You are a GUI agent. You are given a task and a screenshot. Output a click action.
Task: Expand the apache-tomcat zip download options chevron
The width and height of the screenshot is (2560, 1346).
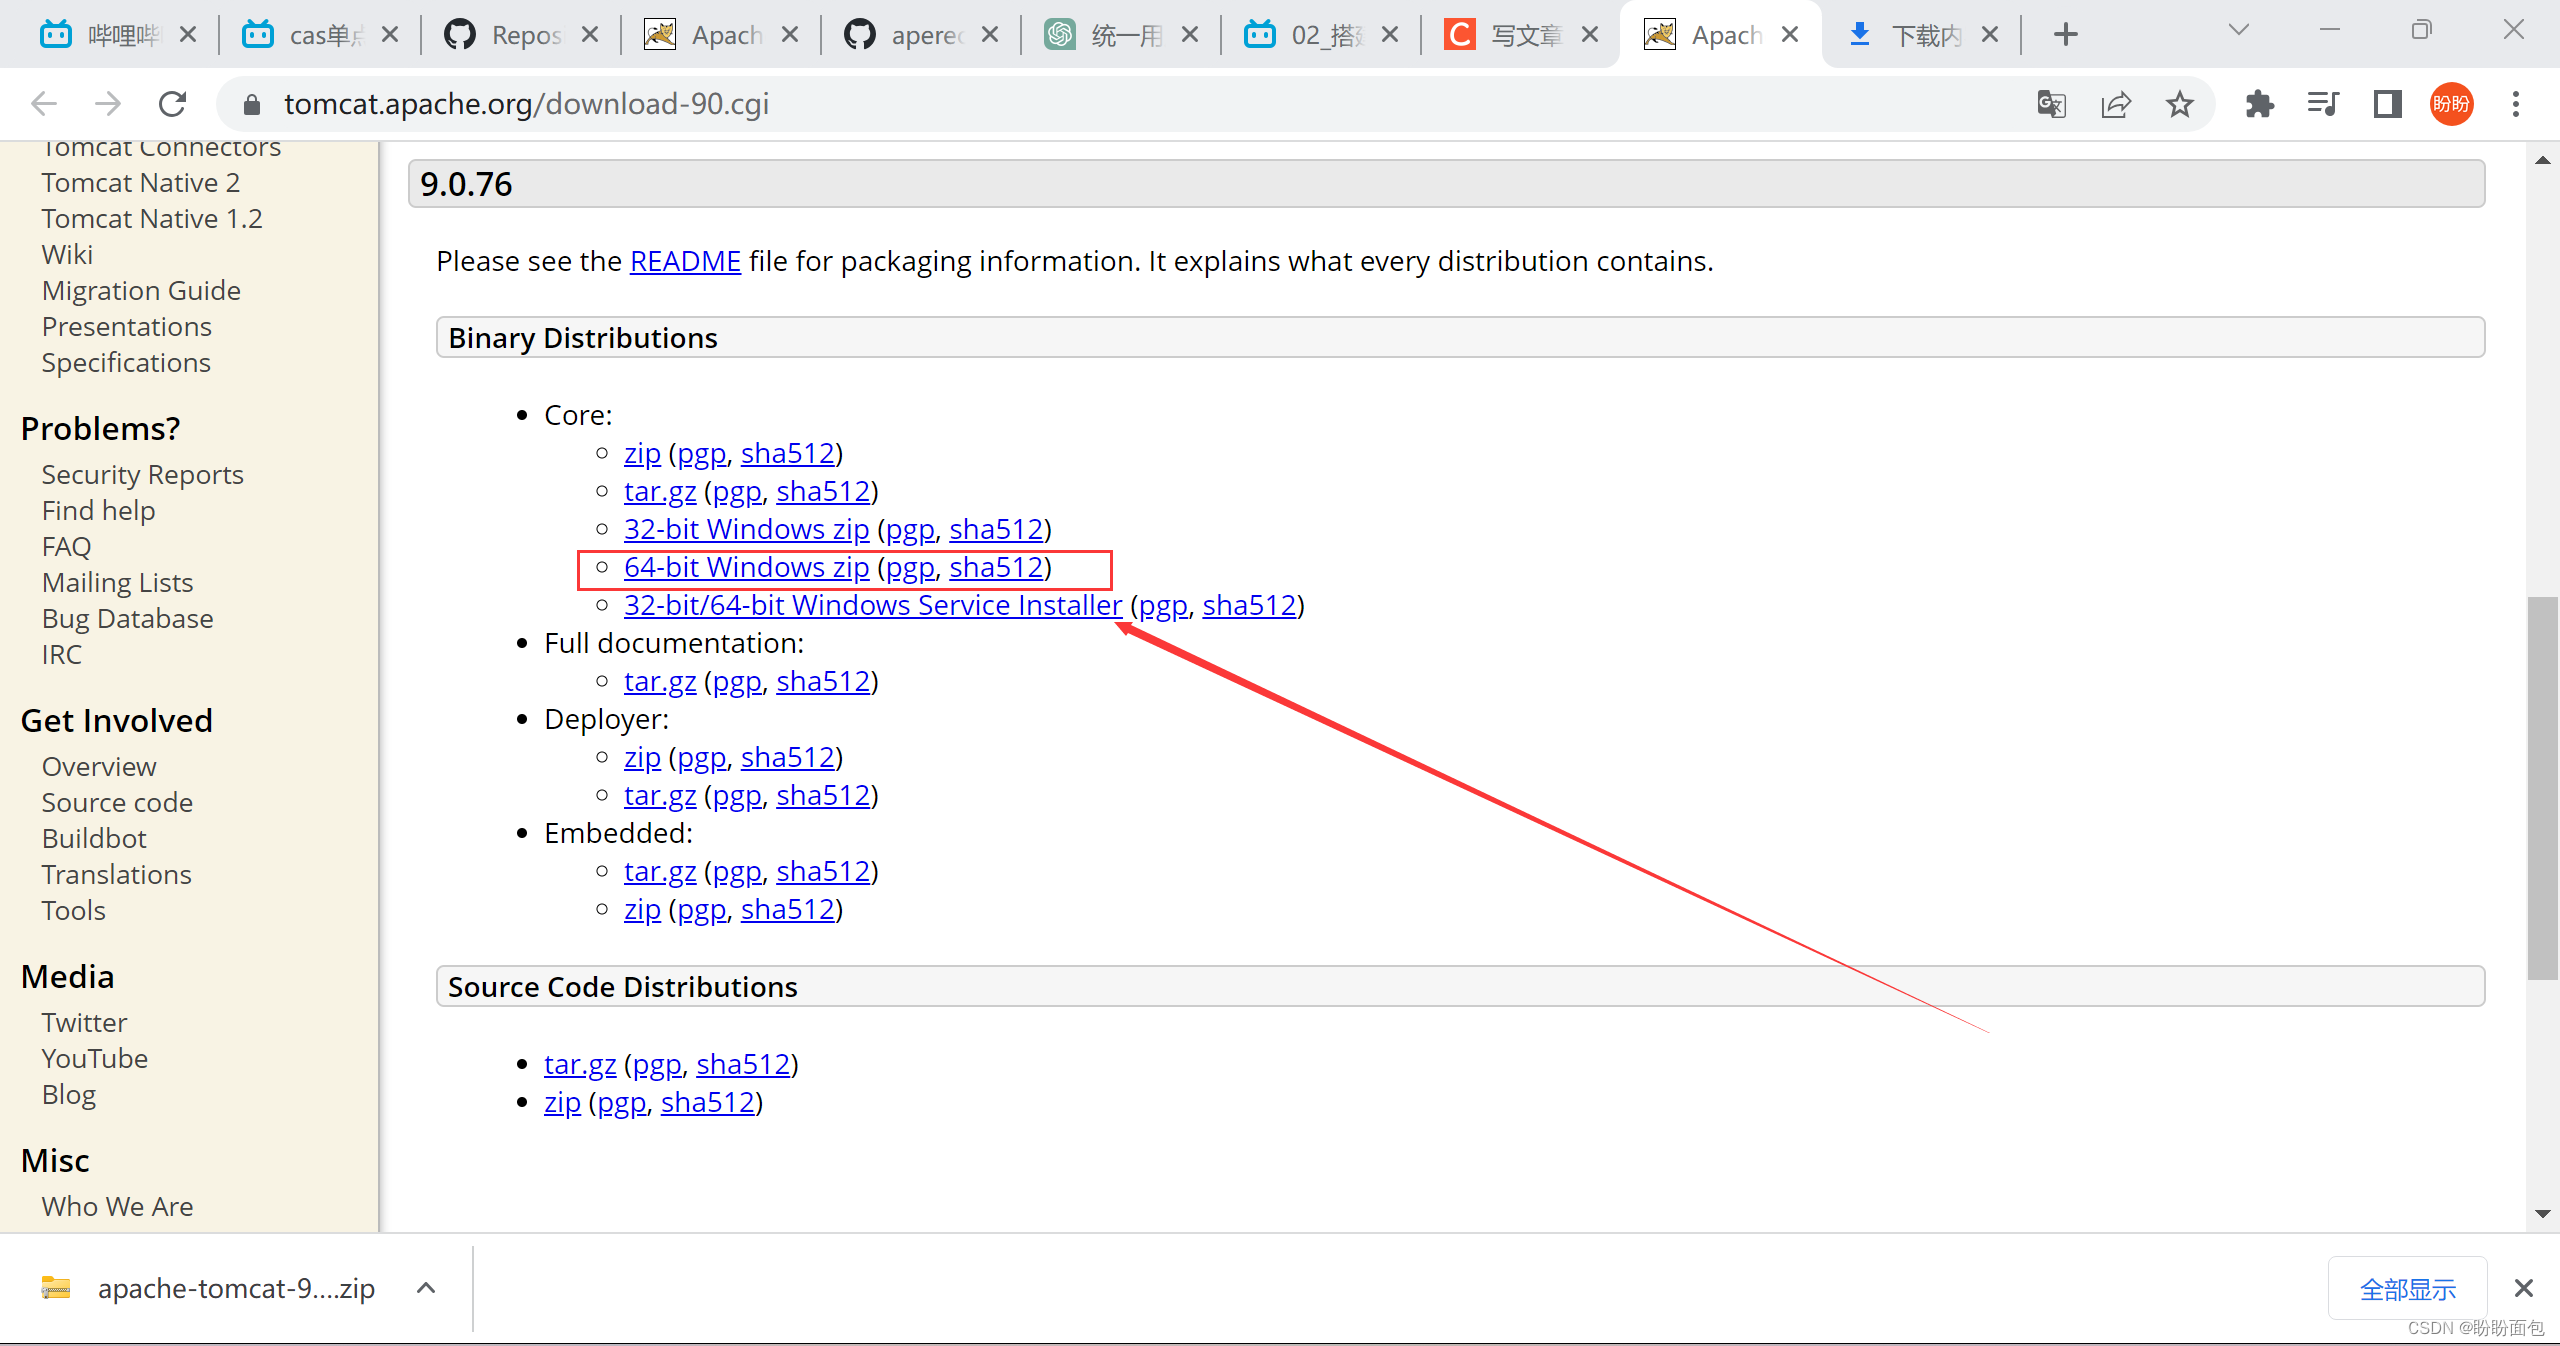426,1288
